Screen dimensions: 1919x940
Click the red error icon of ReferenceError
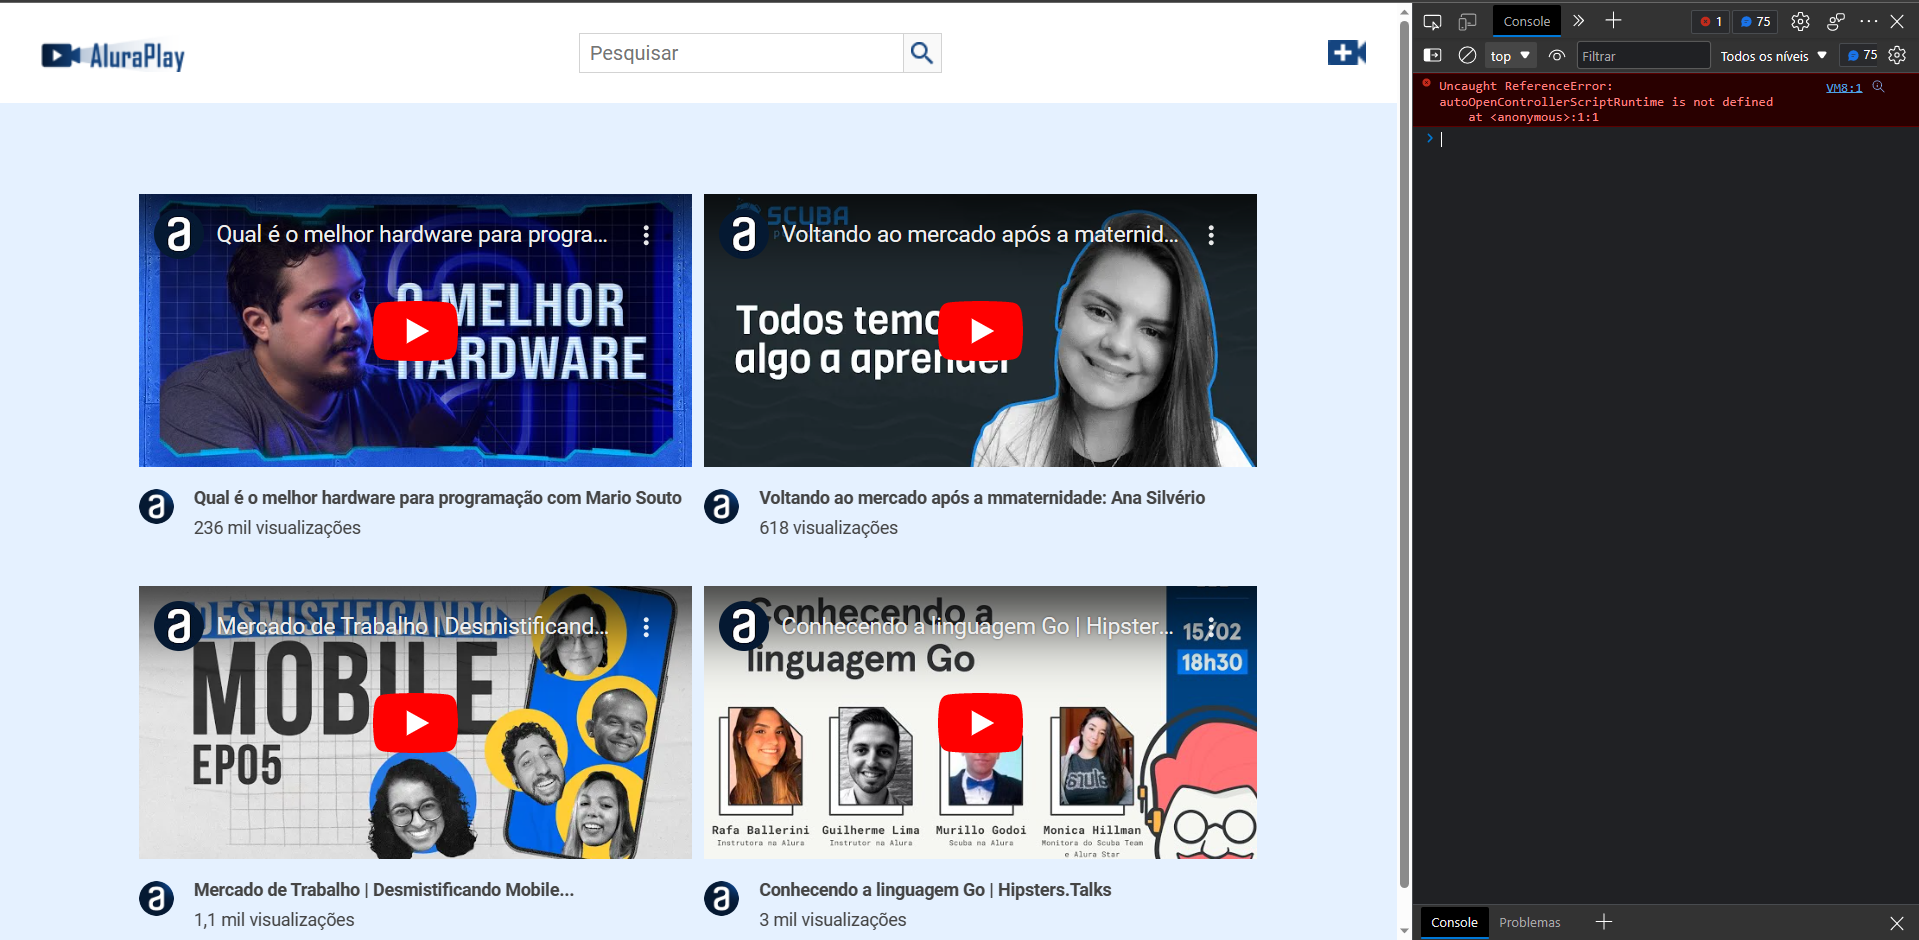coord(1427,84)
